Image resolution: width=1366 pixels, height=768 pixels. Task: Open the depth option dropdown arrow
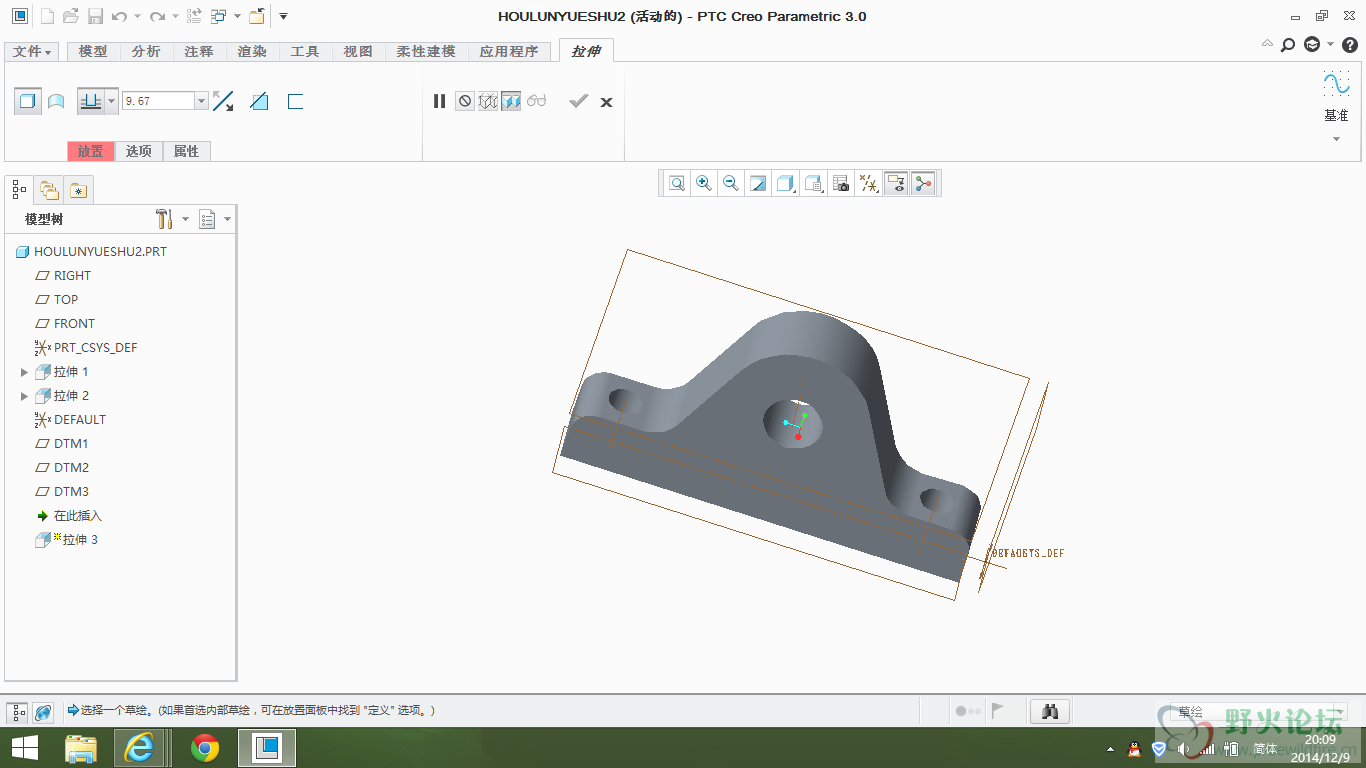pos(112,101)
